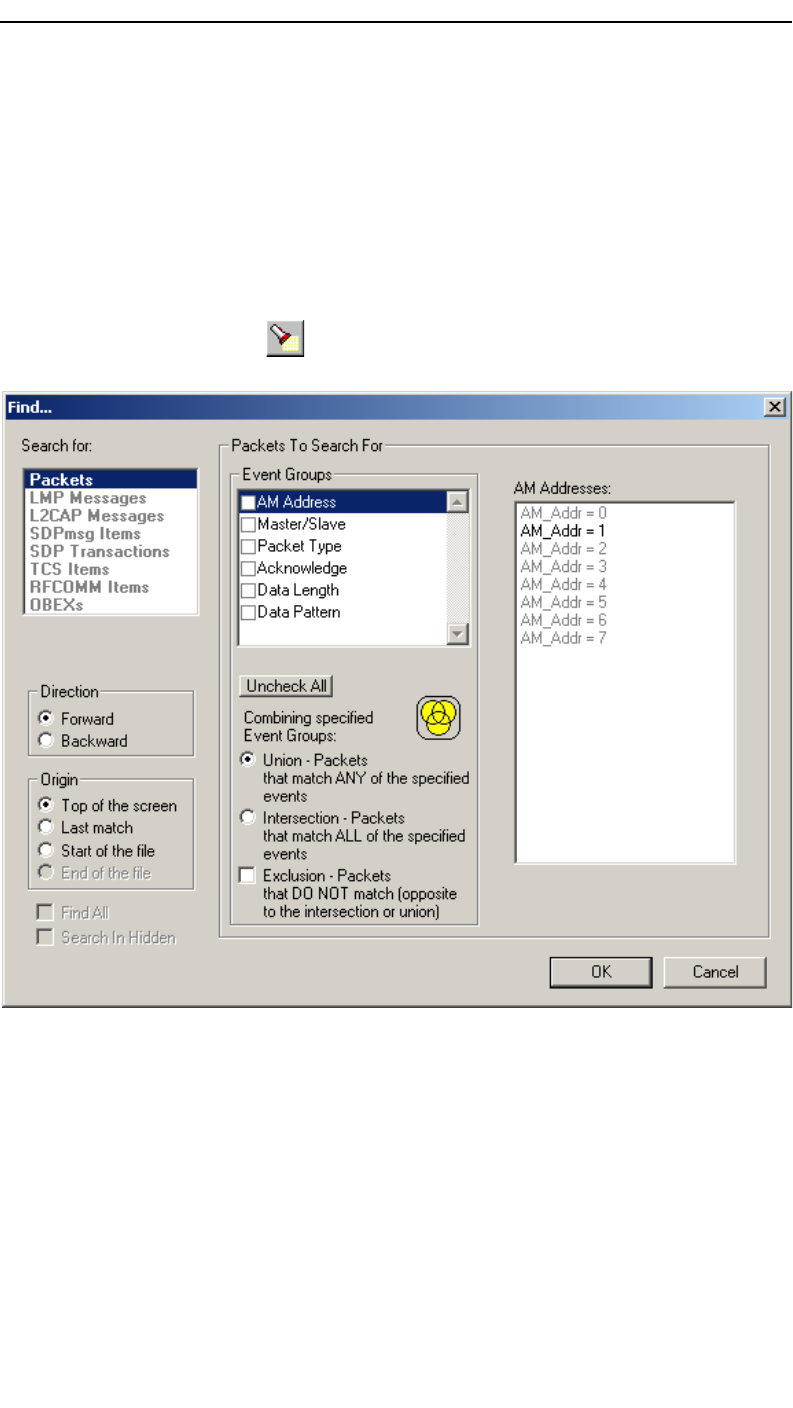
Task: Check the Packet Type event group
Action: pos(248,546)
